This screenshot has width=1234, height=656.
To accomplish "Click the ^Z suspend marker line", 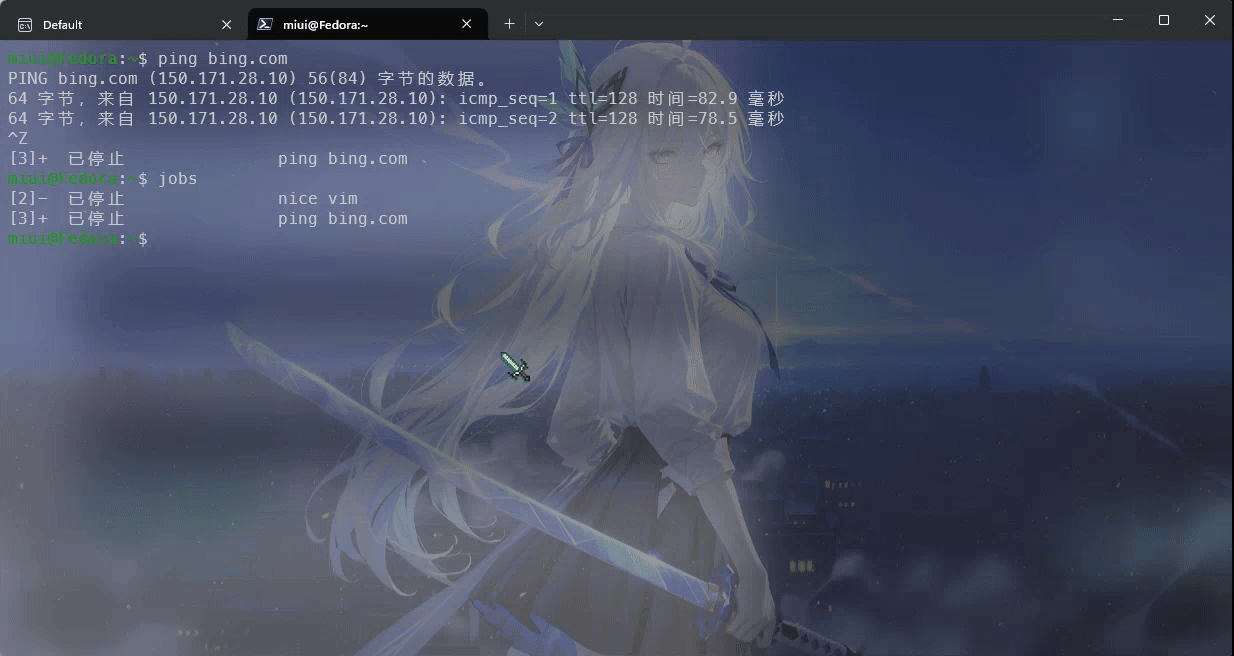I will [18, 139].
